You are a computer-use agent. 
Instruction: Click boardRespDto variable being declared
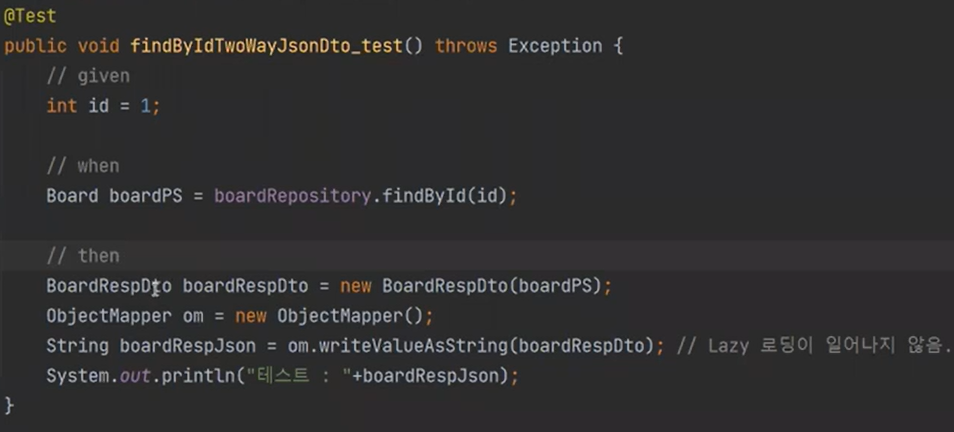click(x=245, y=285)
